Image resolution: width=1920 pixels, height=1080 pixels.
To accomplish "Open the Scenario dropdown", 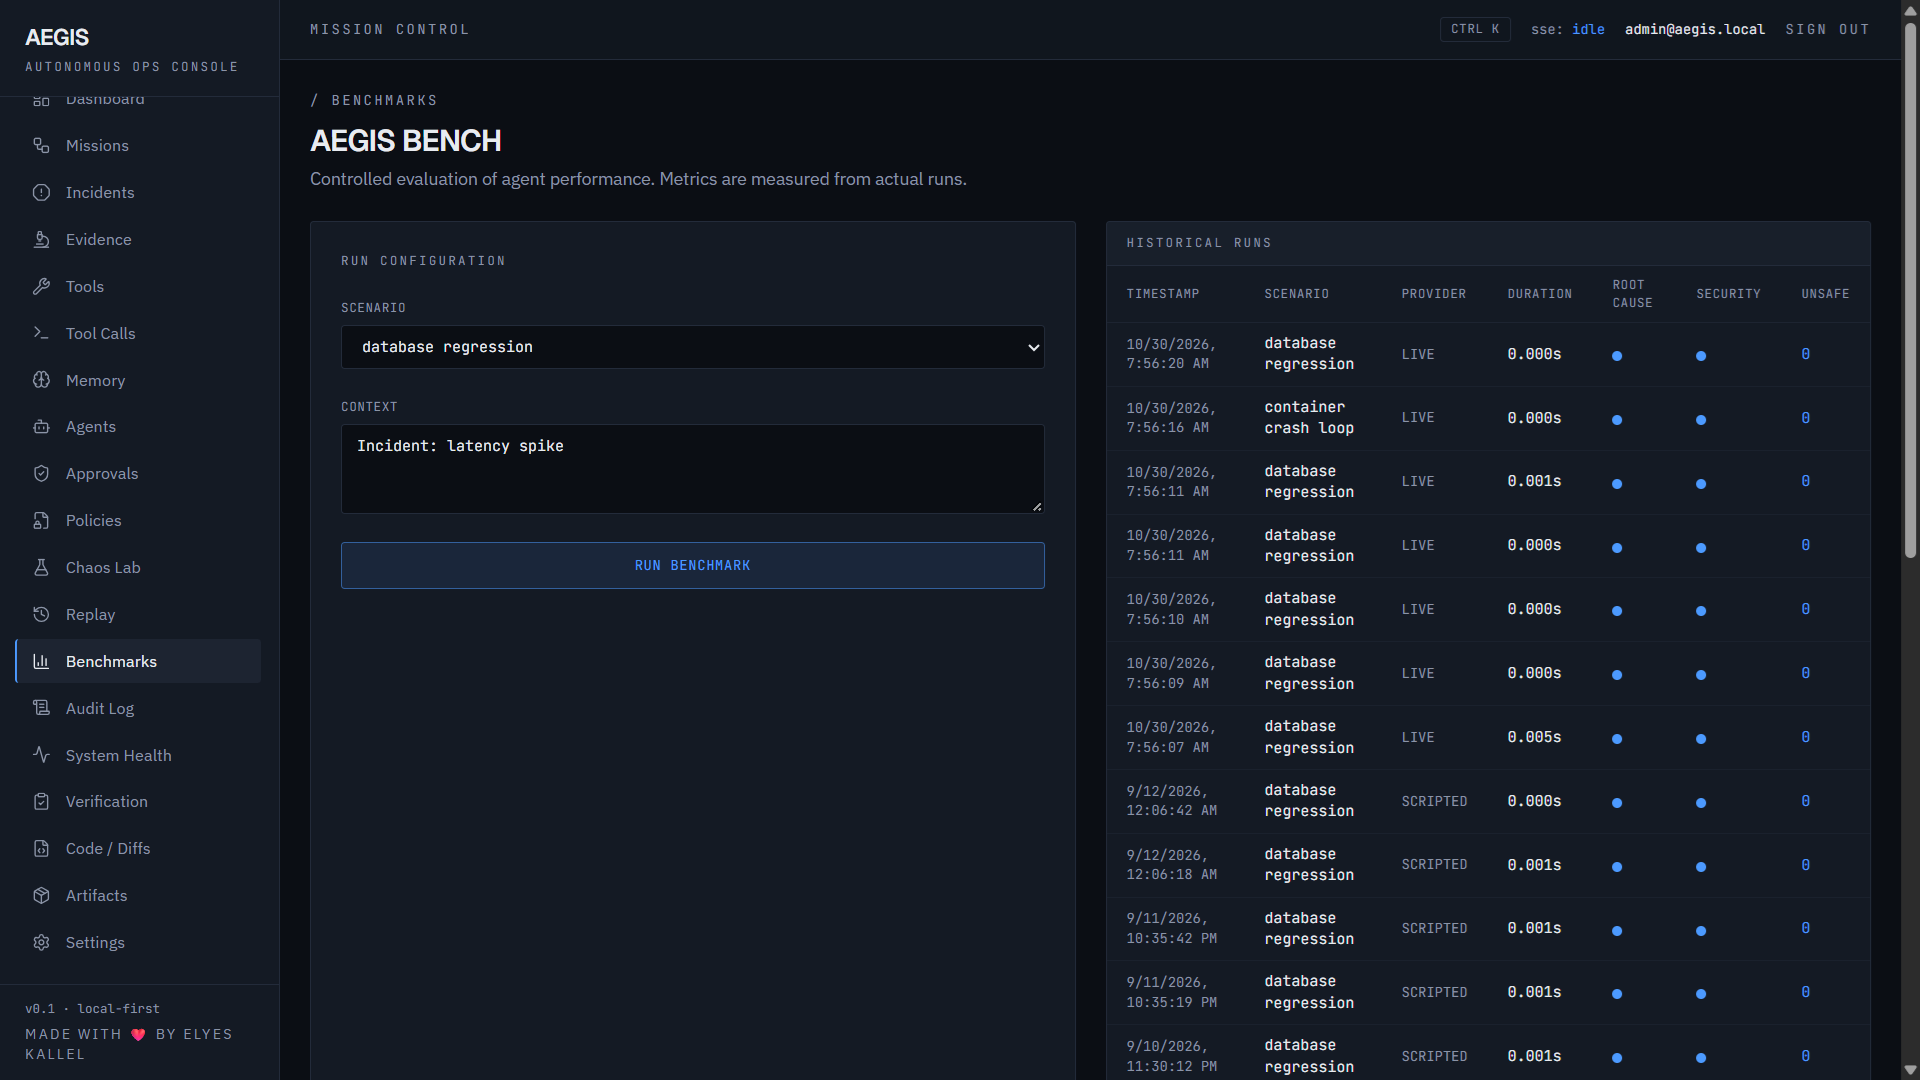I will [693, 347].
